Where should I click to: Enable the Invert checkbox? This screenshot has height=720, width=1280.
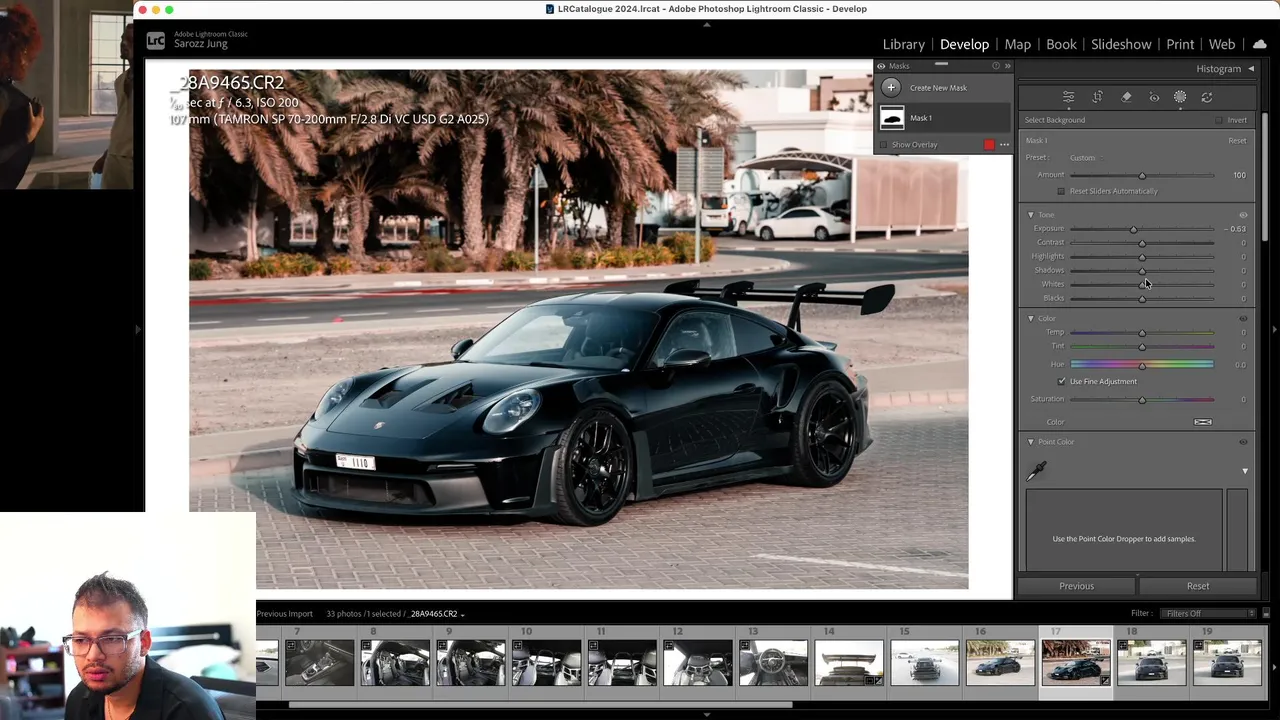(x=1218, y=120)
